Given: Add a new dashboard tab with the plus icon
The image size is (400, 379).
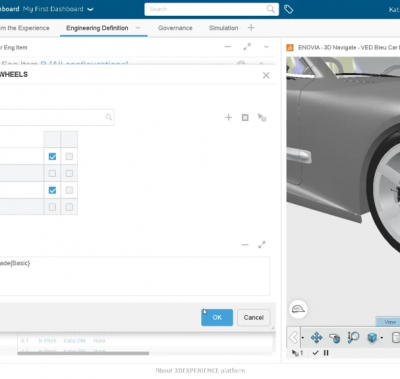Looking at the screenshot, I should tap(251, 28).
